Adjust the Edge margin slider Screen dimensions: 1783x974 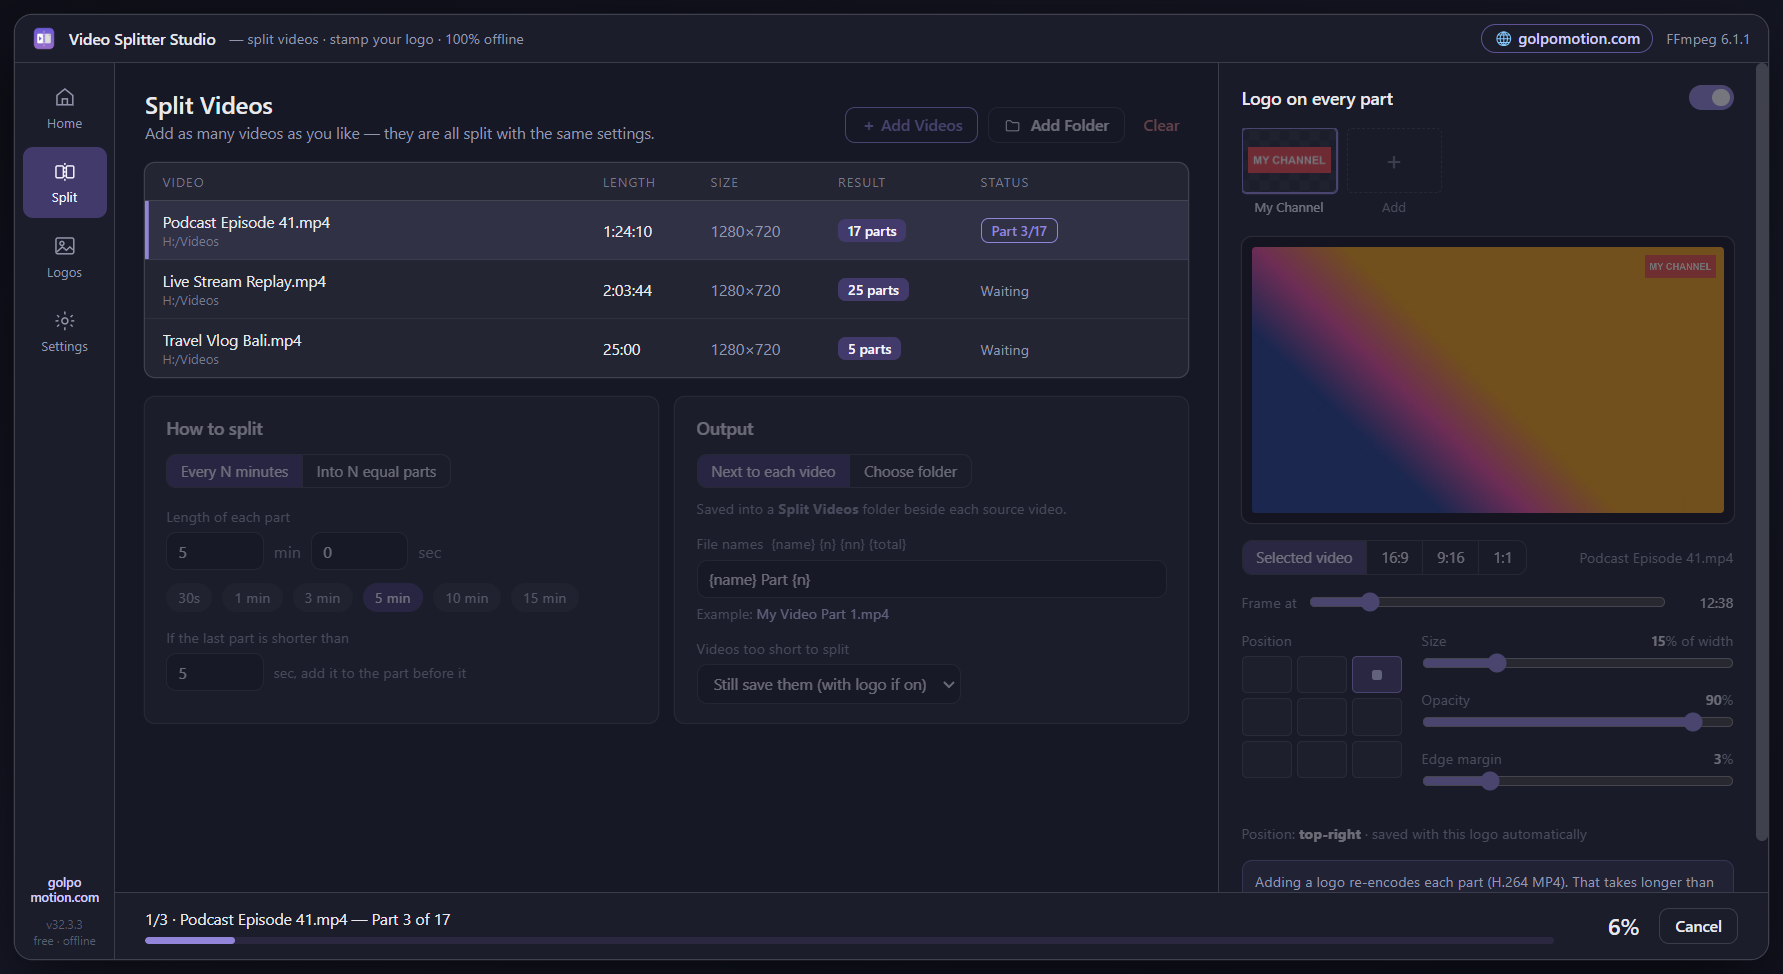tap(1577, 781)
